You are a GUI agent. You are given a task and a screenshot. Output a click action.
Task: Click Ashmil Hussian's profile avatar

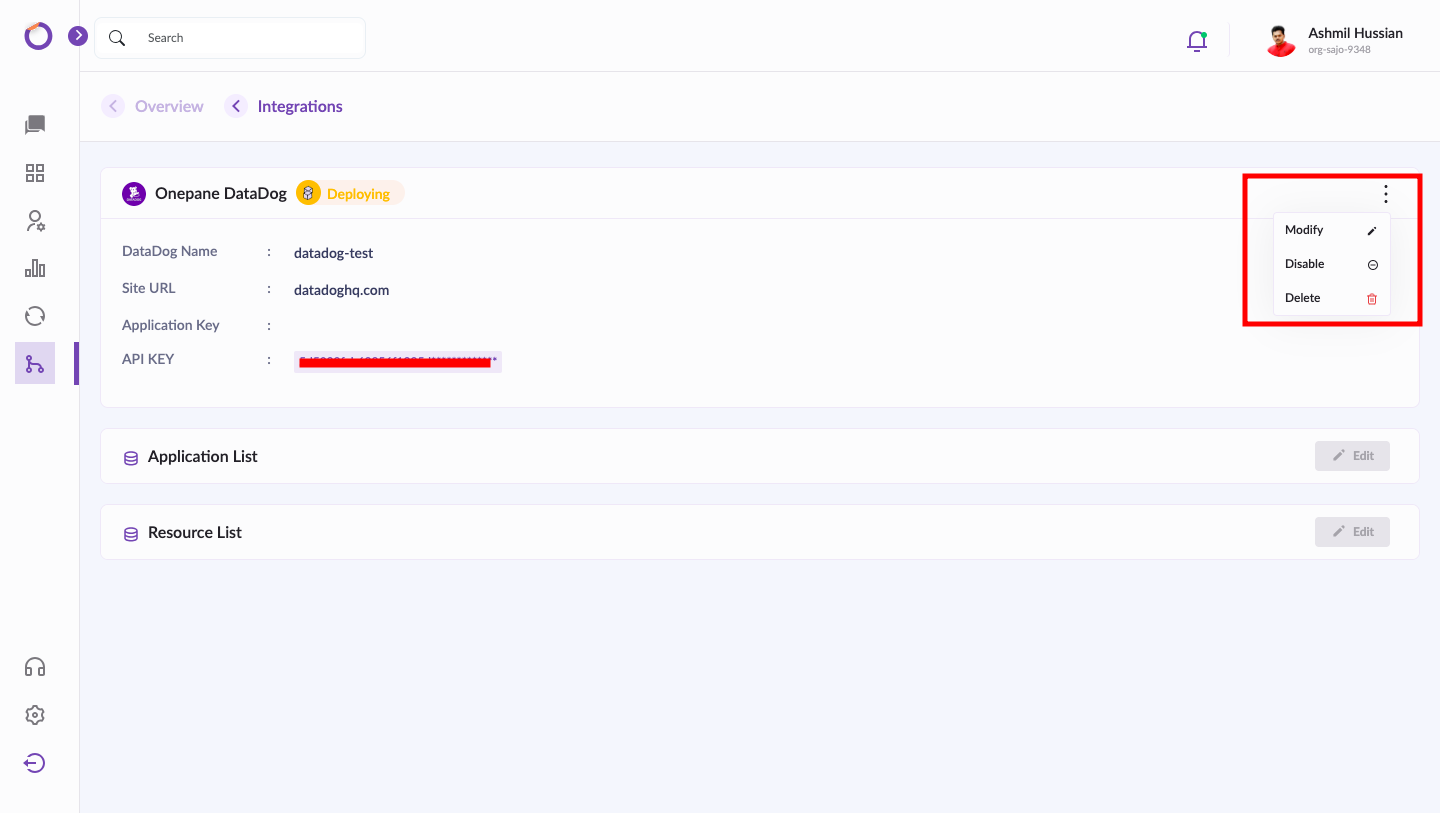click(x=1281, y=40)
